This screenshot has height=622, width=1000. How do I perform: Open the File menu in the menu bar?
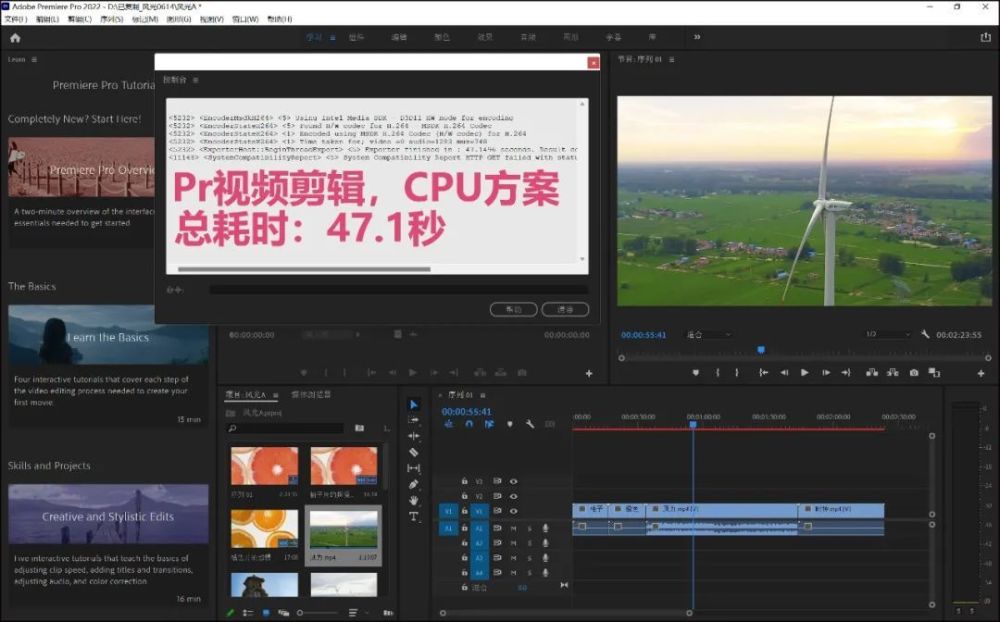click(15, 19)
